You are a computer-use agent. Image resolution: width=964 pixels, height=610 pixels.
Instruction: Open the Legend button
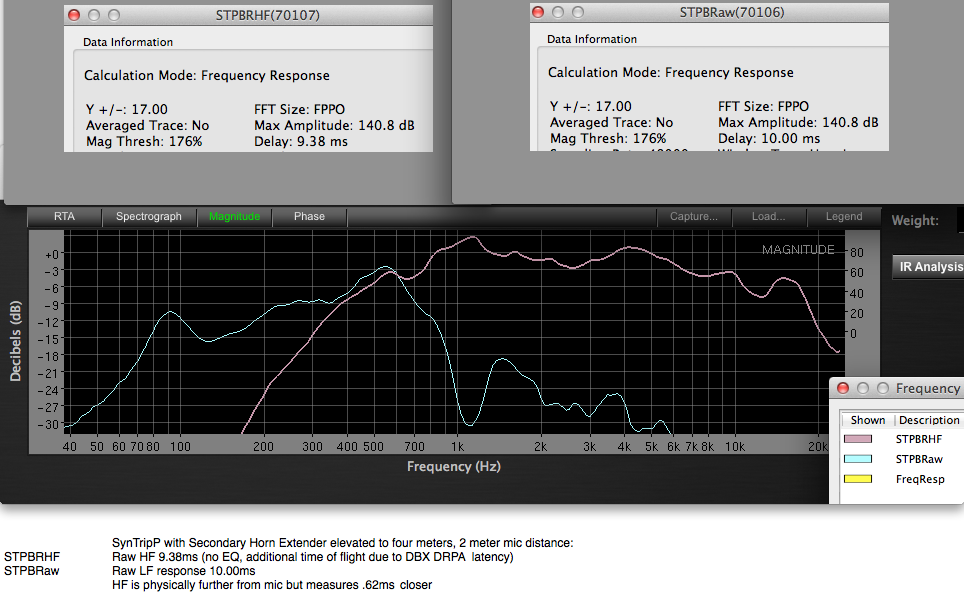tap(844, 216)
